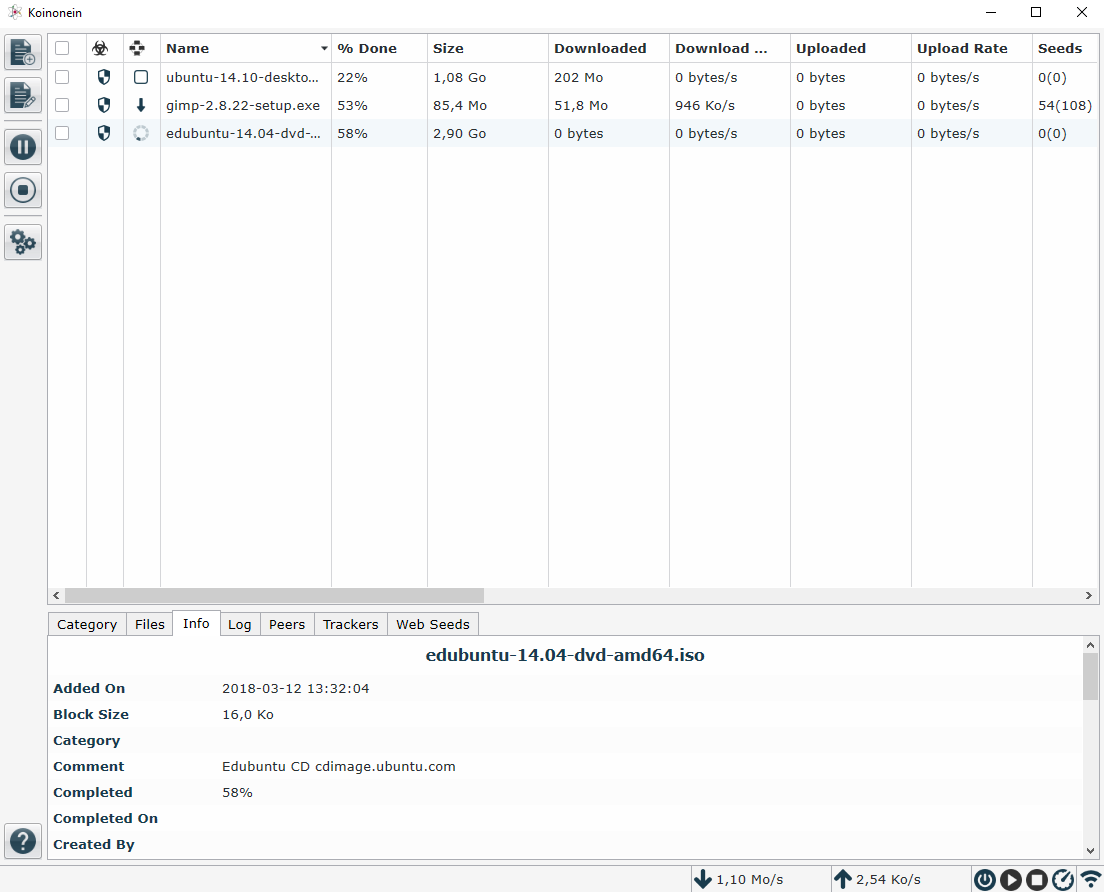Open the create/edit torrent document icon
Viewport: 1104px width, 892px height.
click(23, 95)
